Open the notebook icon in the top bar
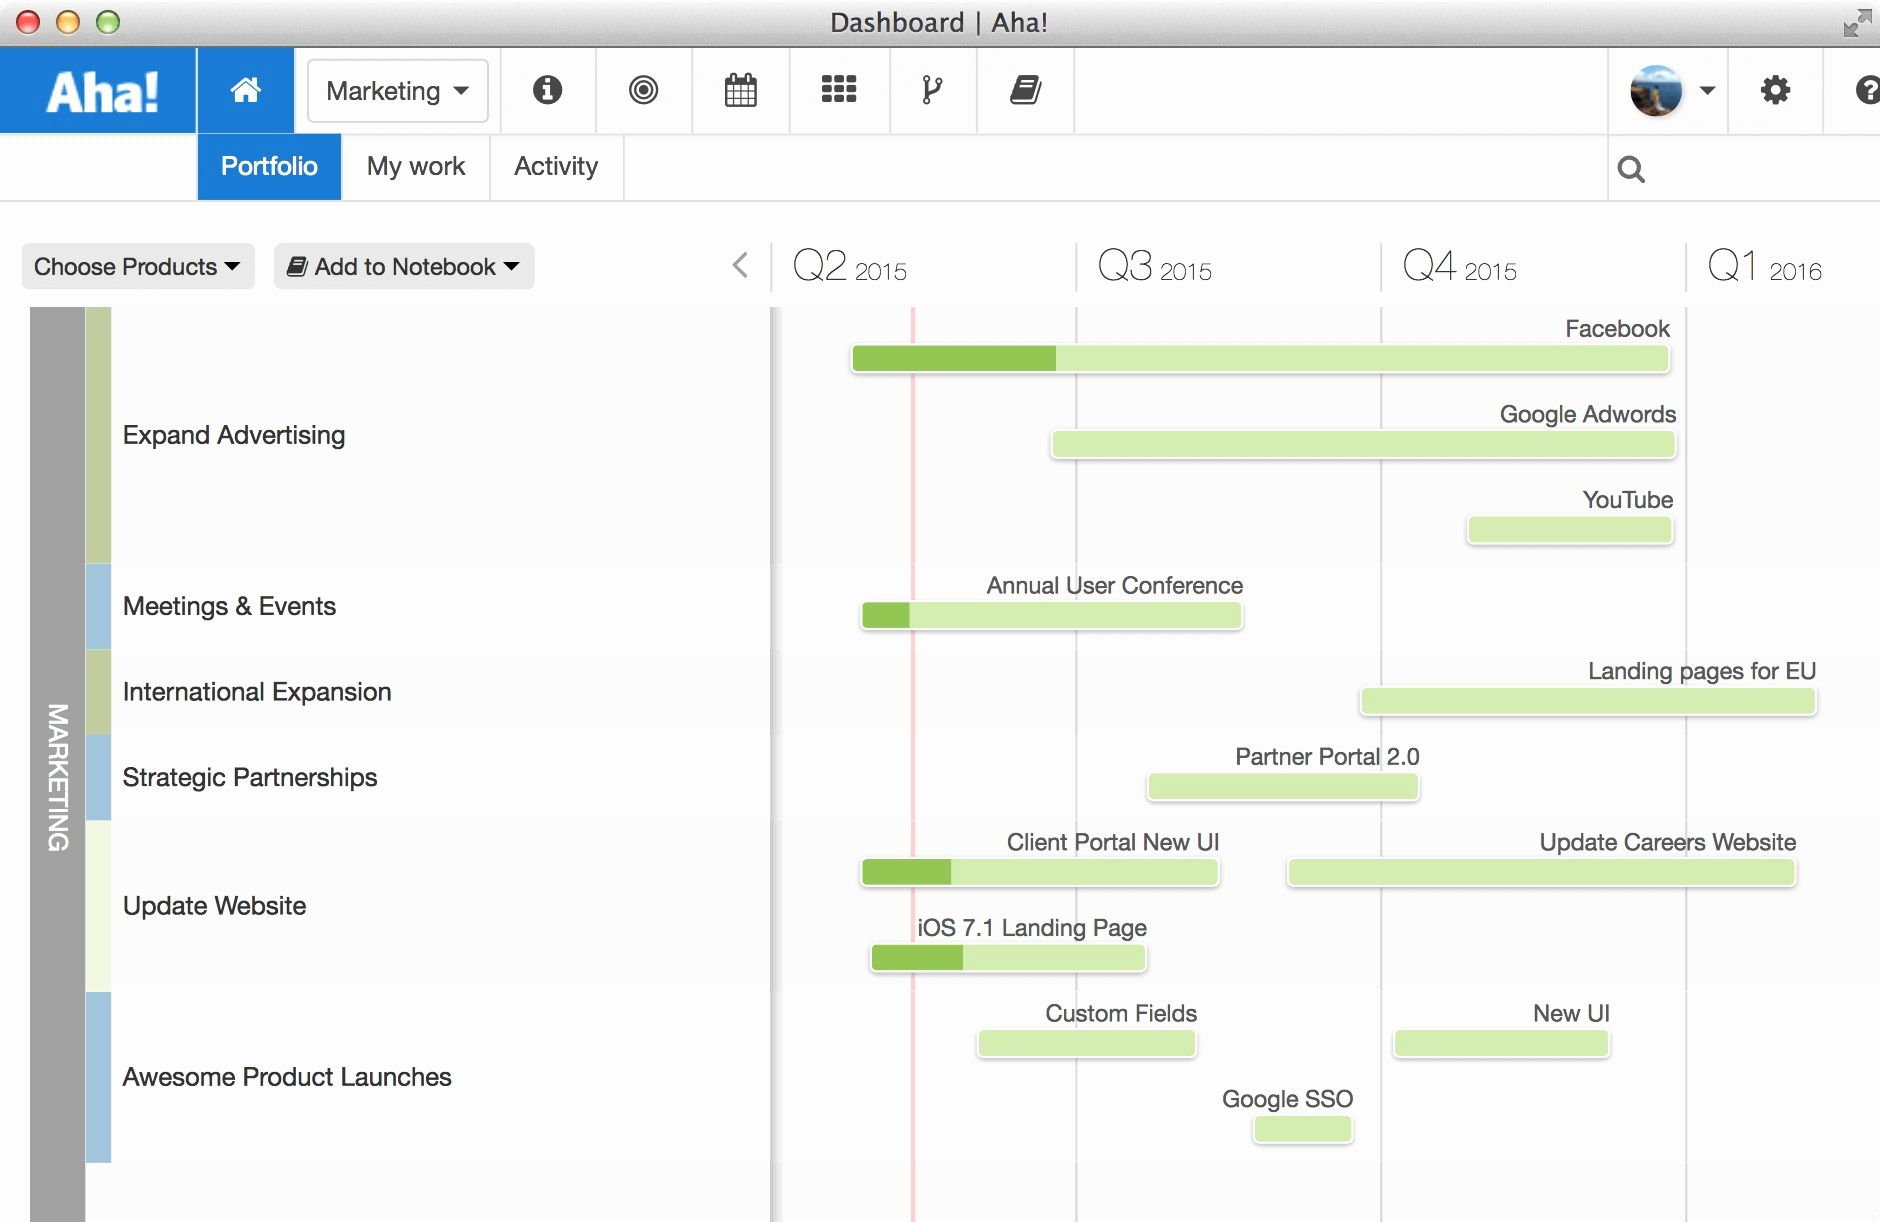The height and width of the screenshot is (1222, 1880). pos(1025,90)
